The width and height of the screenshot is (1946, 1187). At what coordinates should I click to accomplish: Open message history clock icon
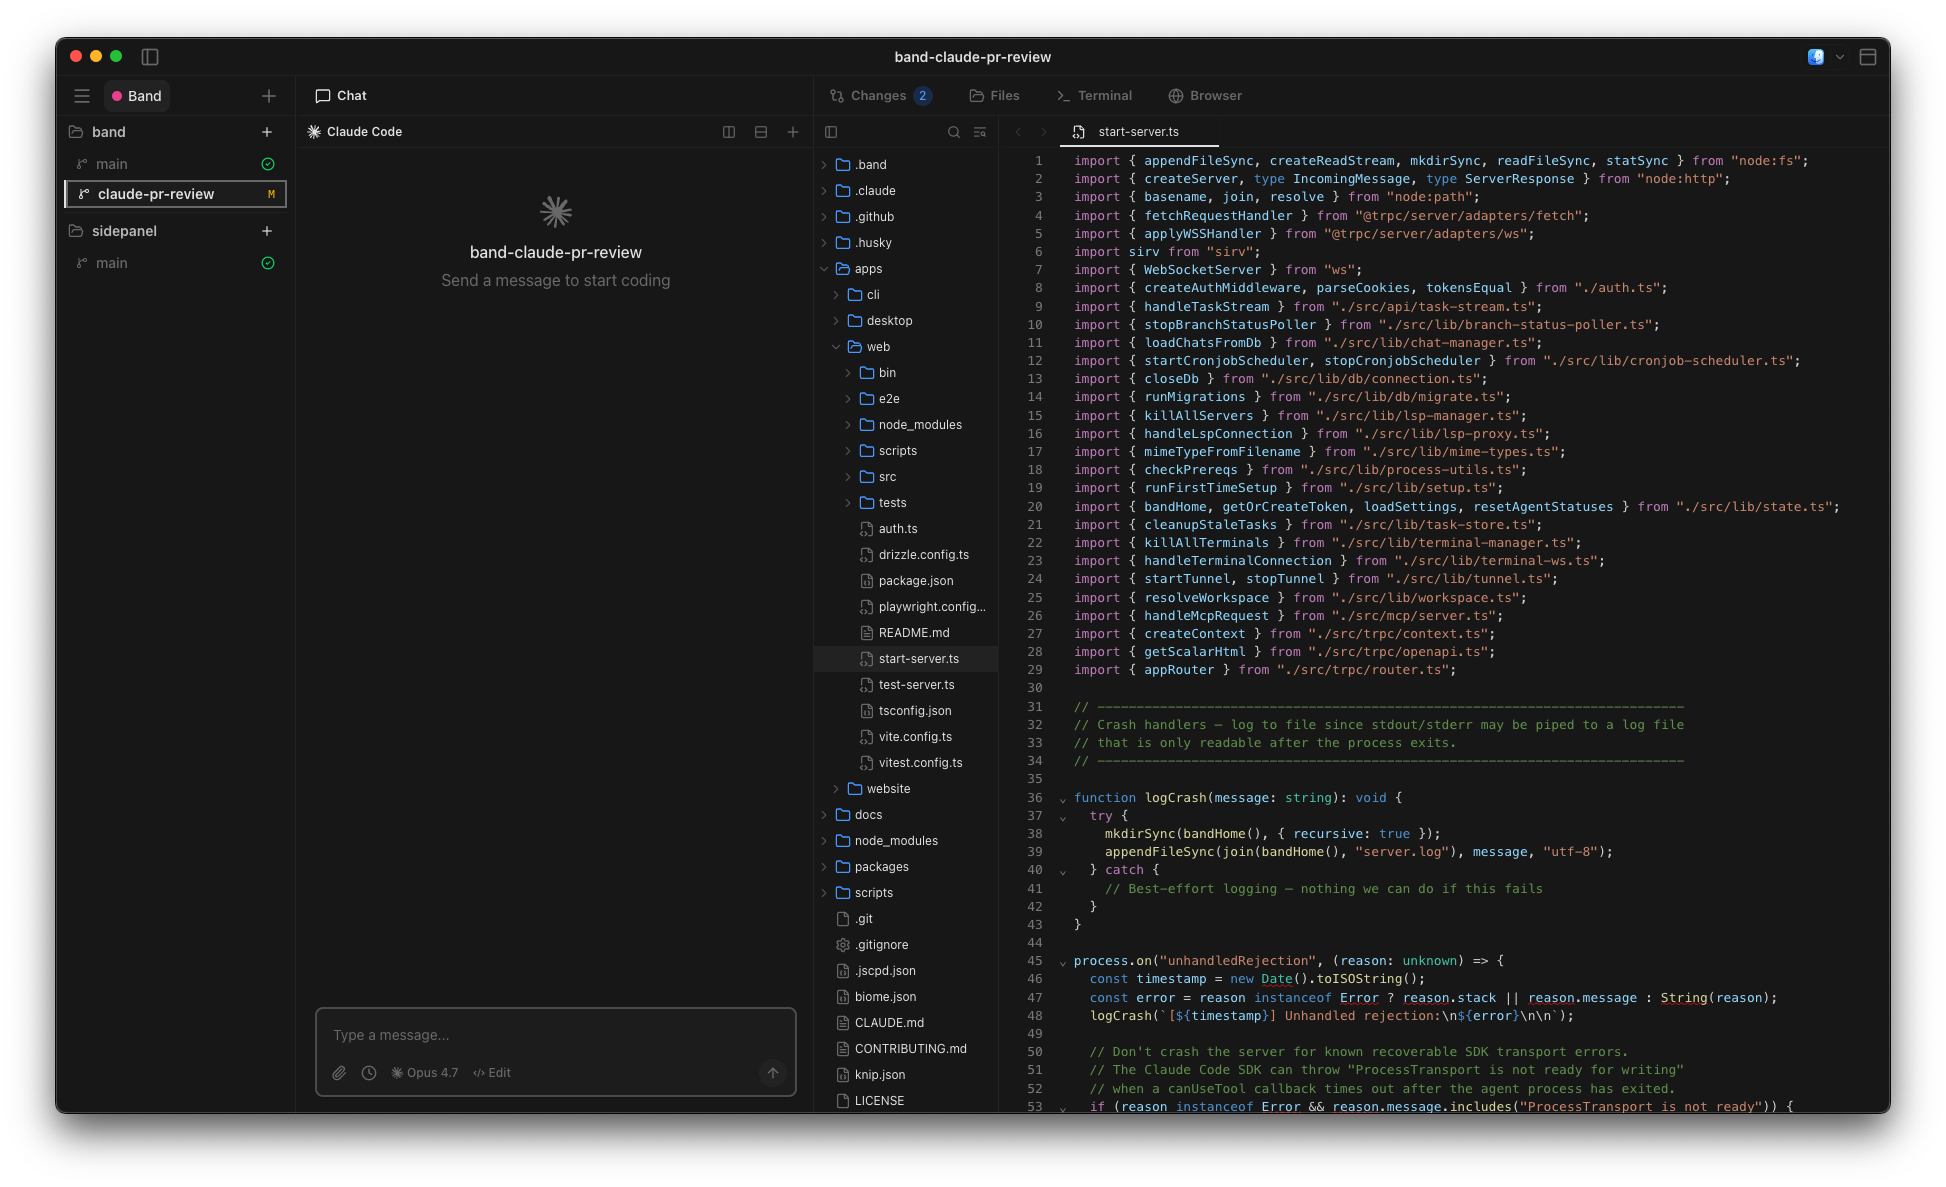(369, 1073)
